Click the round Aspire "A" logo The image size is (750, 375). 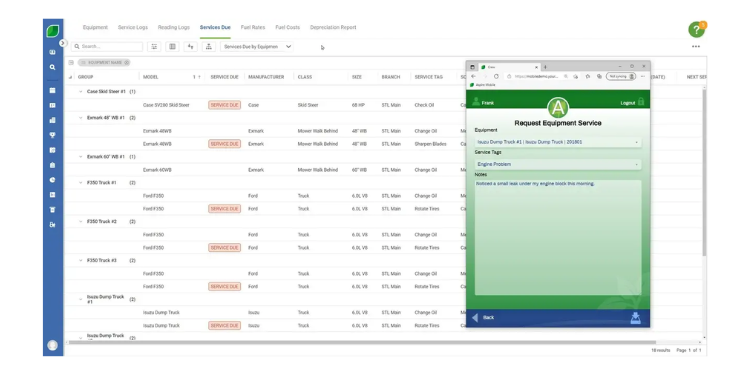coord(558,108)
